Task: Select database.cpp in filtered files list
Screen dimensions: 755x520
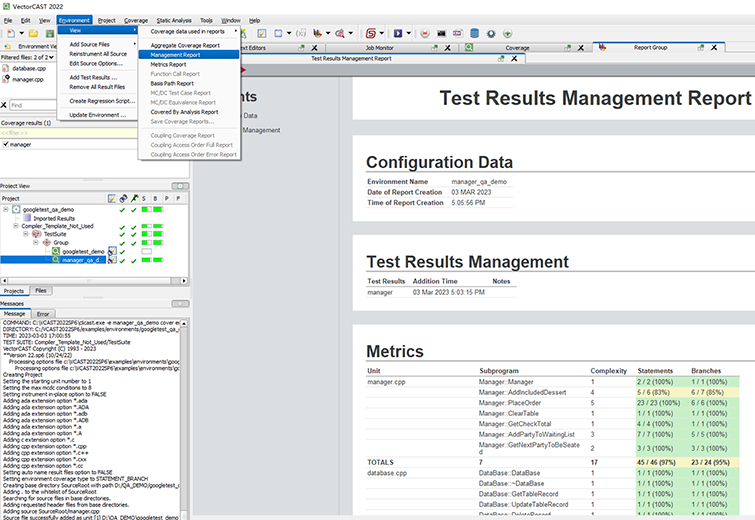Action: point(29,68)
